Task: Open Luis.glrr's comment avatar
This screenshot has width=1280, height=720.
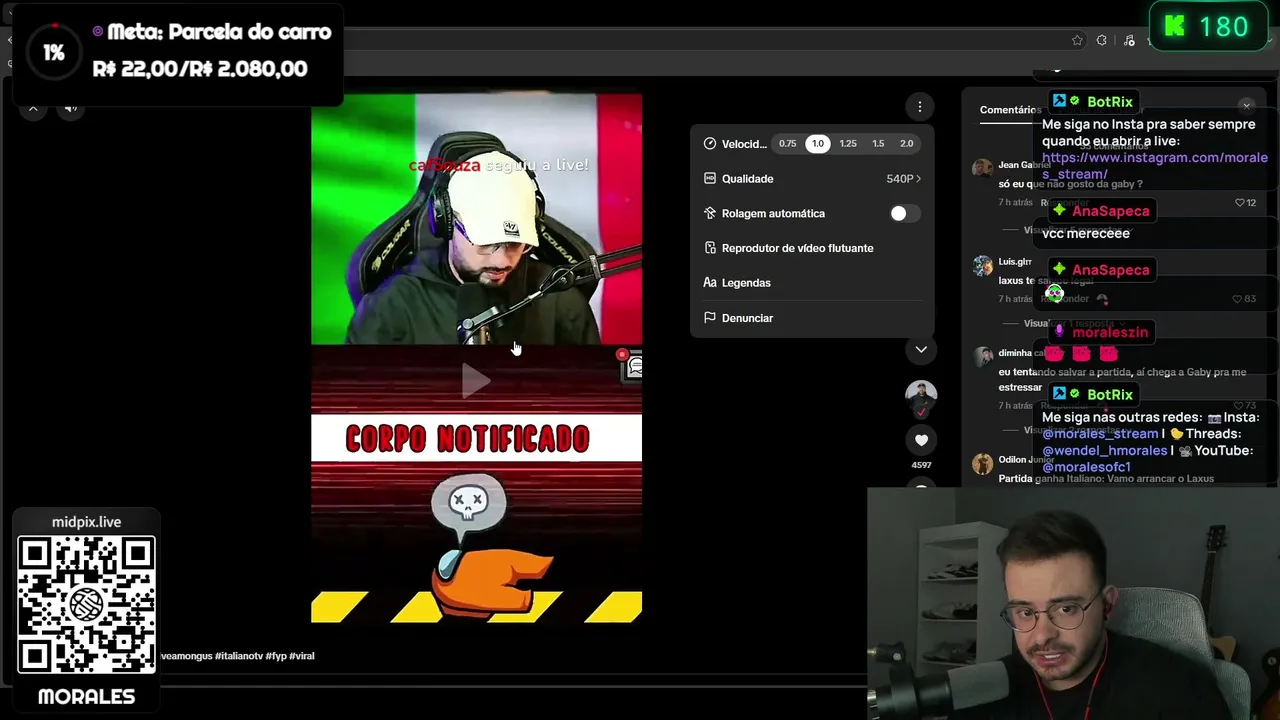Action: 982,264
